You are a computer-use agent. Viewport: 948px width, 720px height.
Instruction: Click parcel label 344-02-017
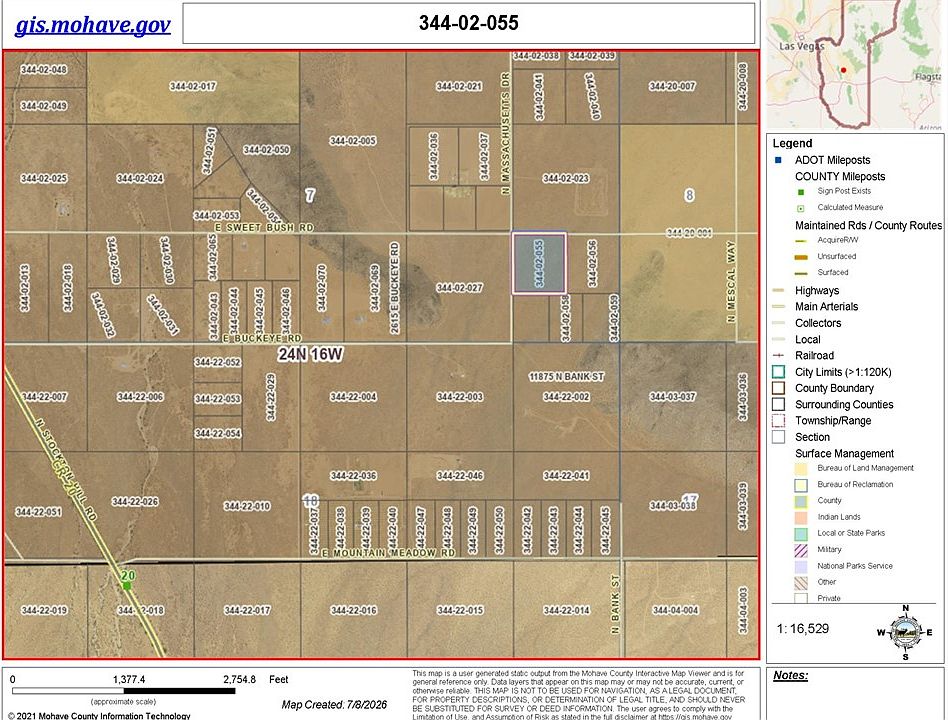(x=193, y=86)
